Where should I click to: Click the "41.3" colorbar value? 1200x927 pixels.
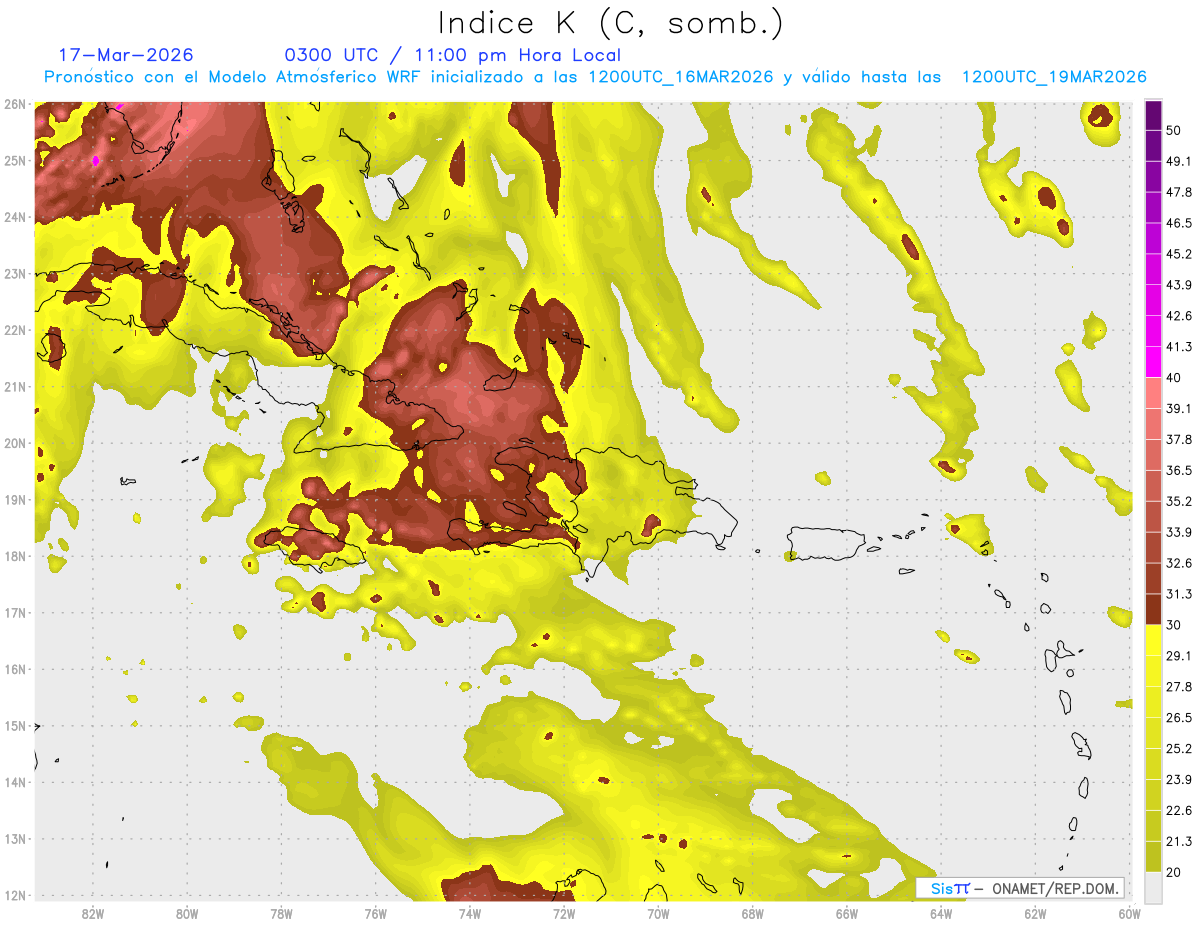[1180, 347]
